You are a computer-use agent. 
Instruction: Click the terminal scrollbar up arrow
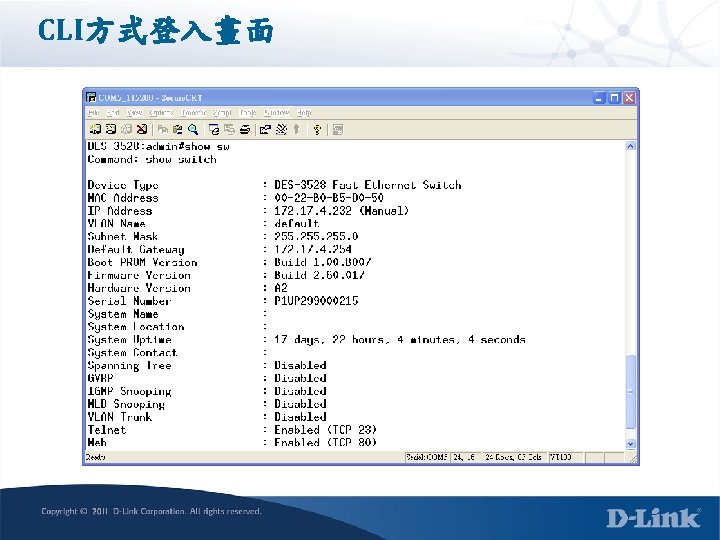(x=630, y=146)
